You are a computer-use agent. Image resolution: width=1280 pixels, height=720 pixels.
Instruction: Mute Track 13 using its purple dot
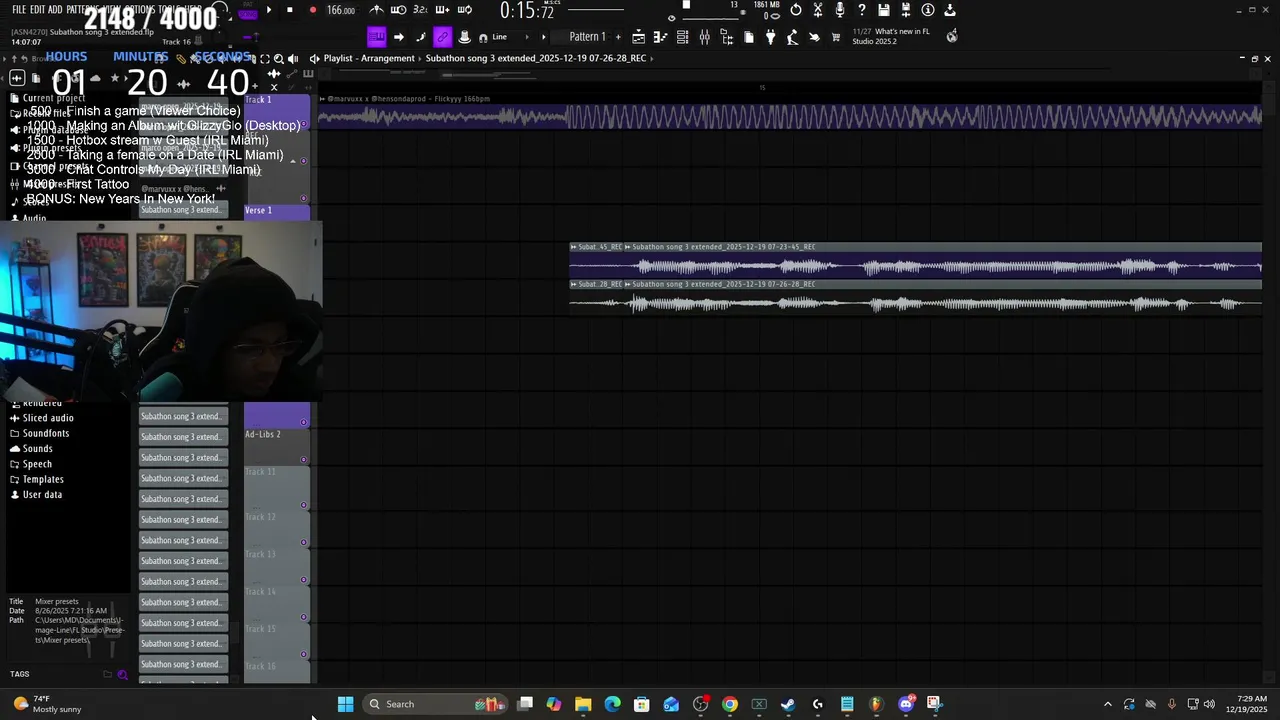pyautogui.click(x=304, y=580)
